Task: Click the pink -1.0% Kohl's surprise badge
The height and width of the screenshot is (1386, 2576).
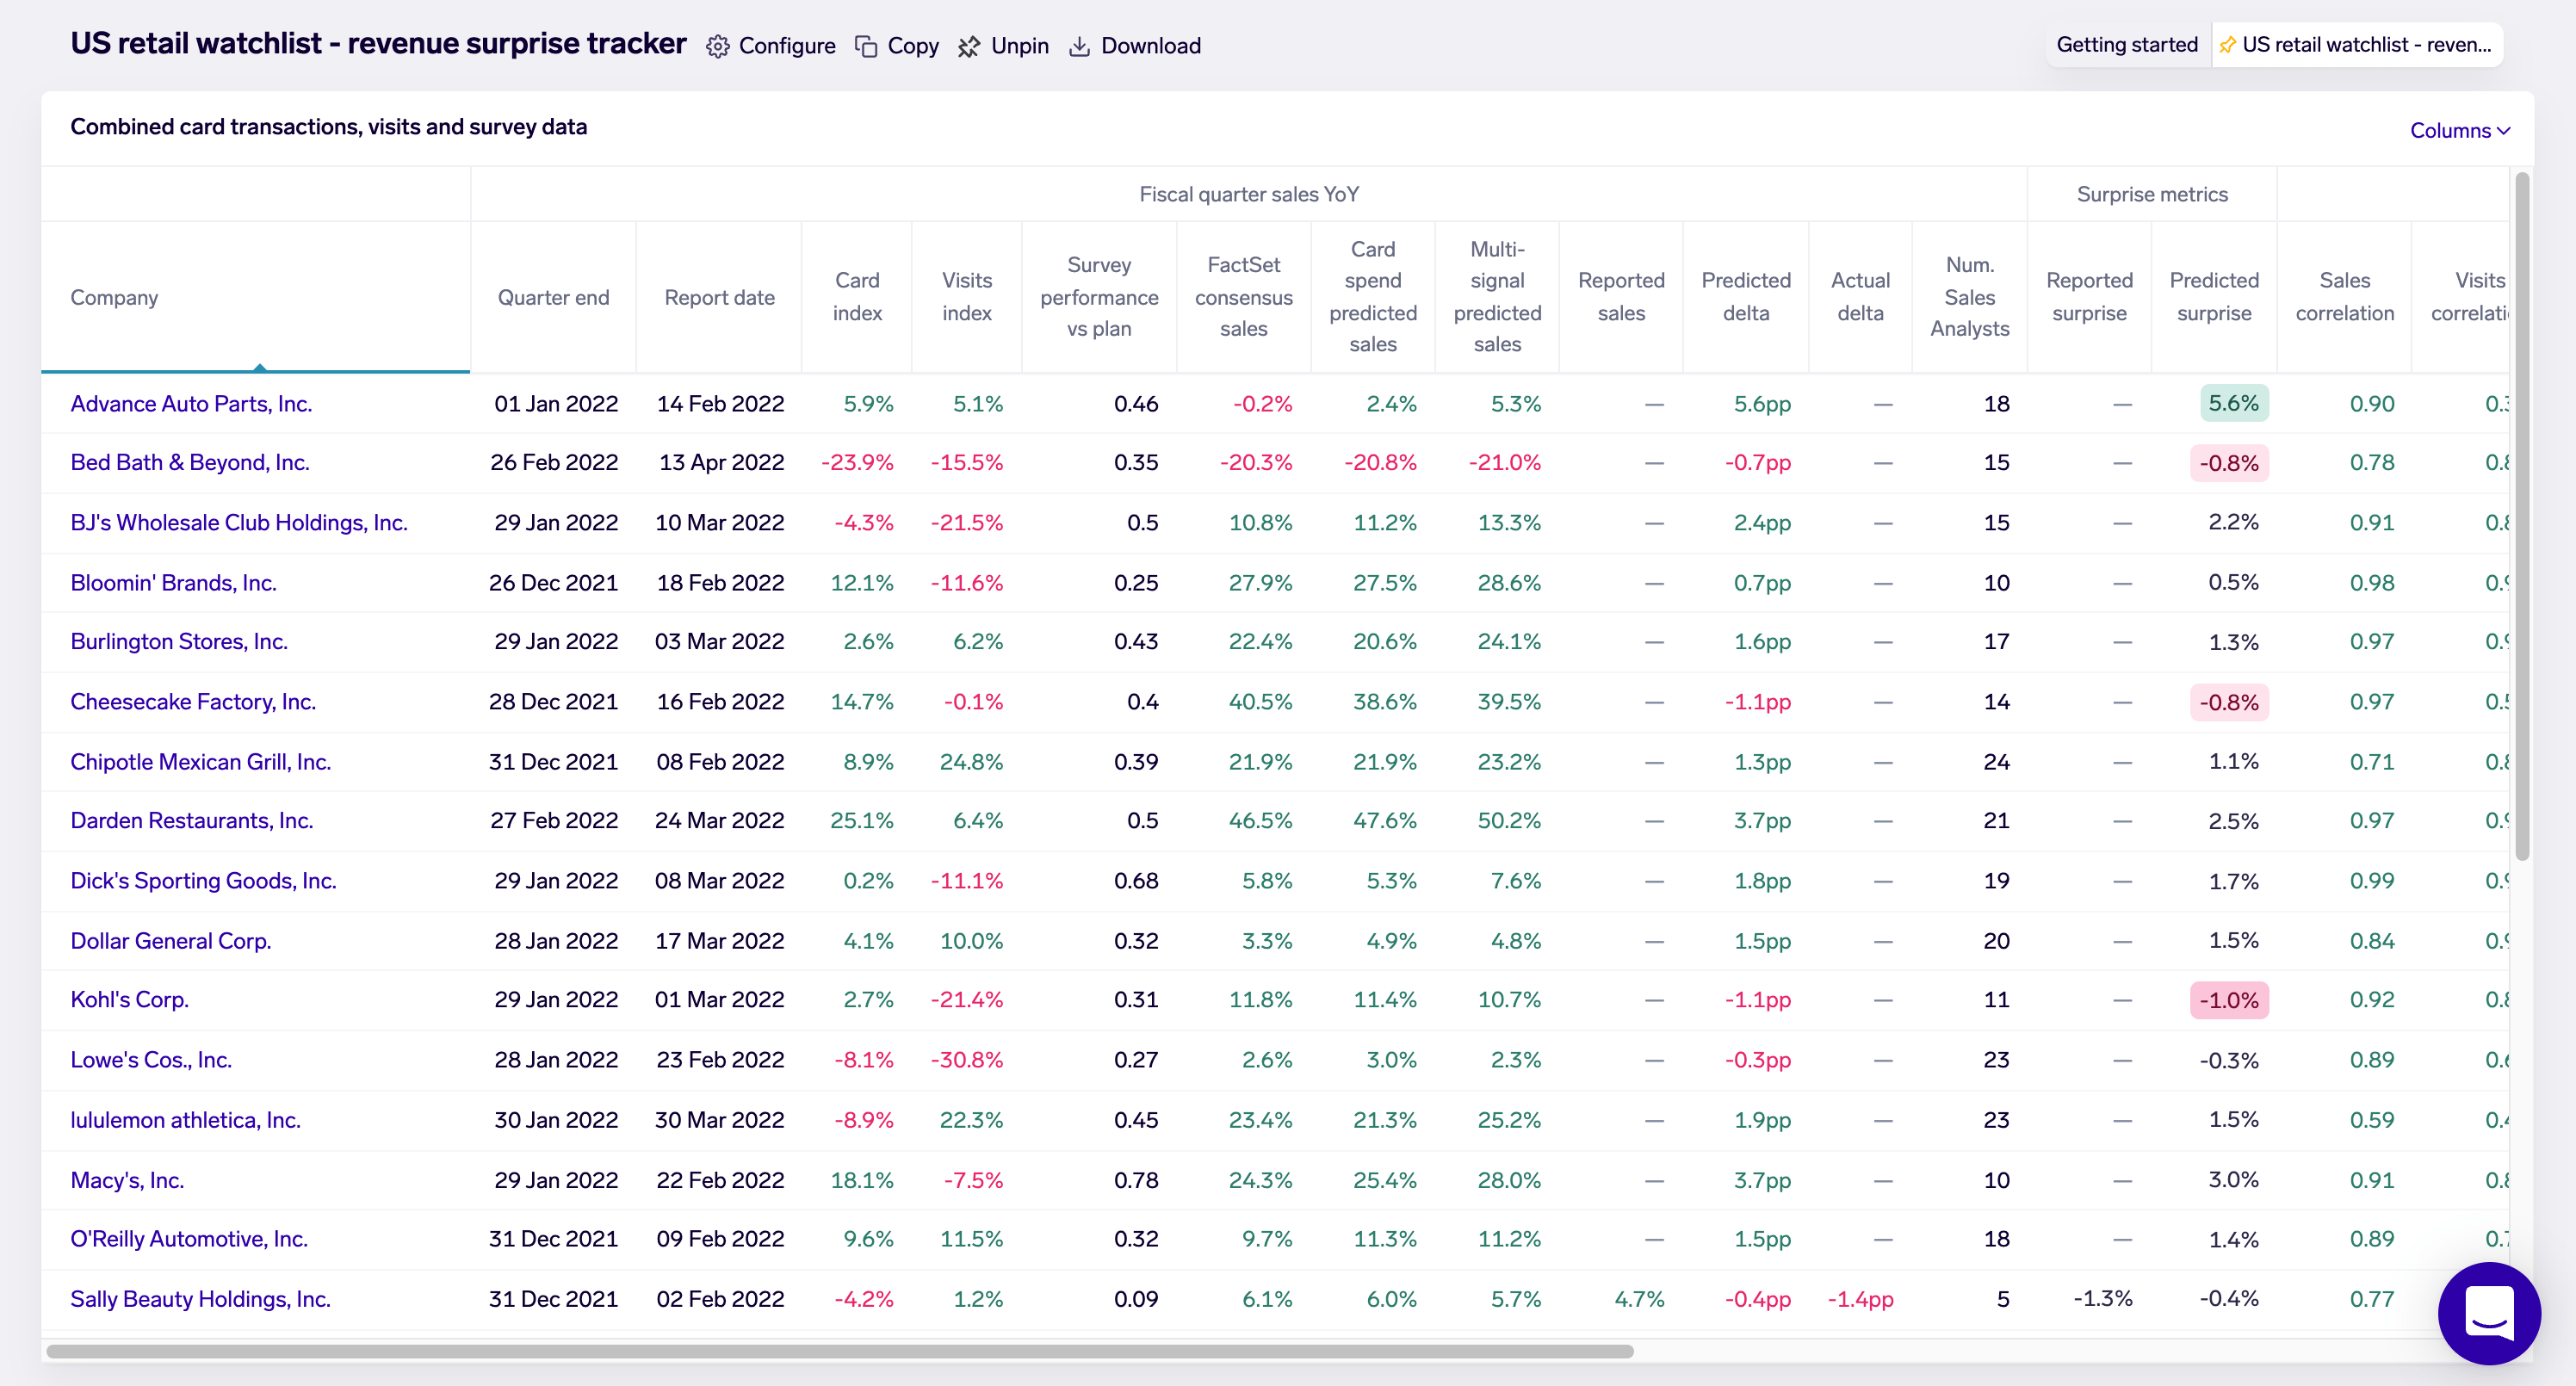Action: pos(2228,1000)
